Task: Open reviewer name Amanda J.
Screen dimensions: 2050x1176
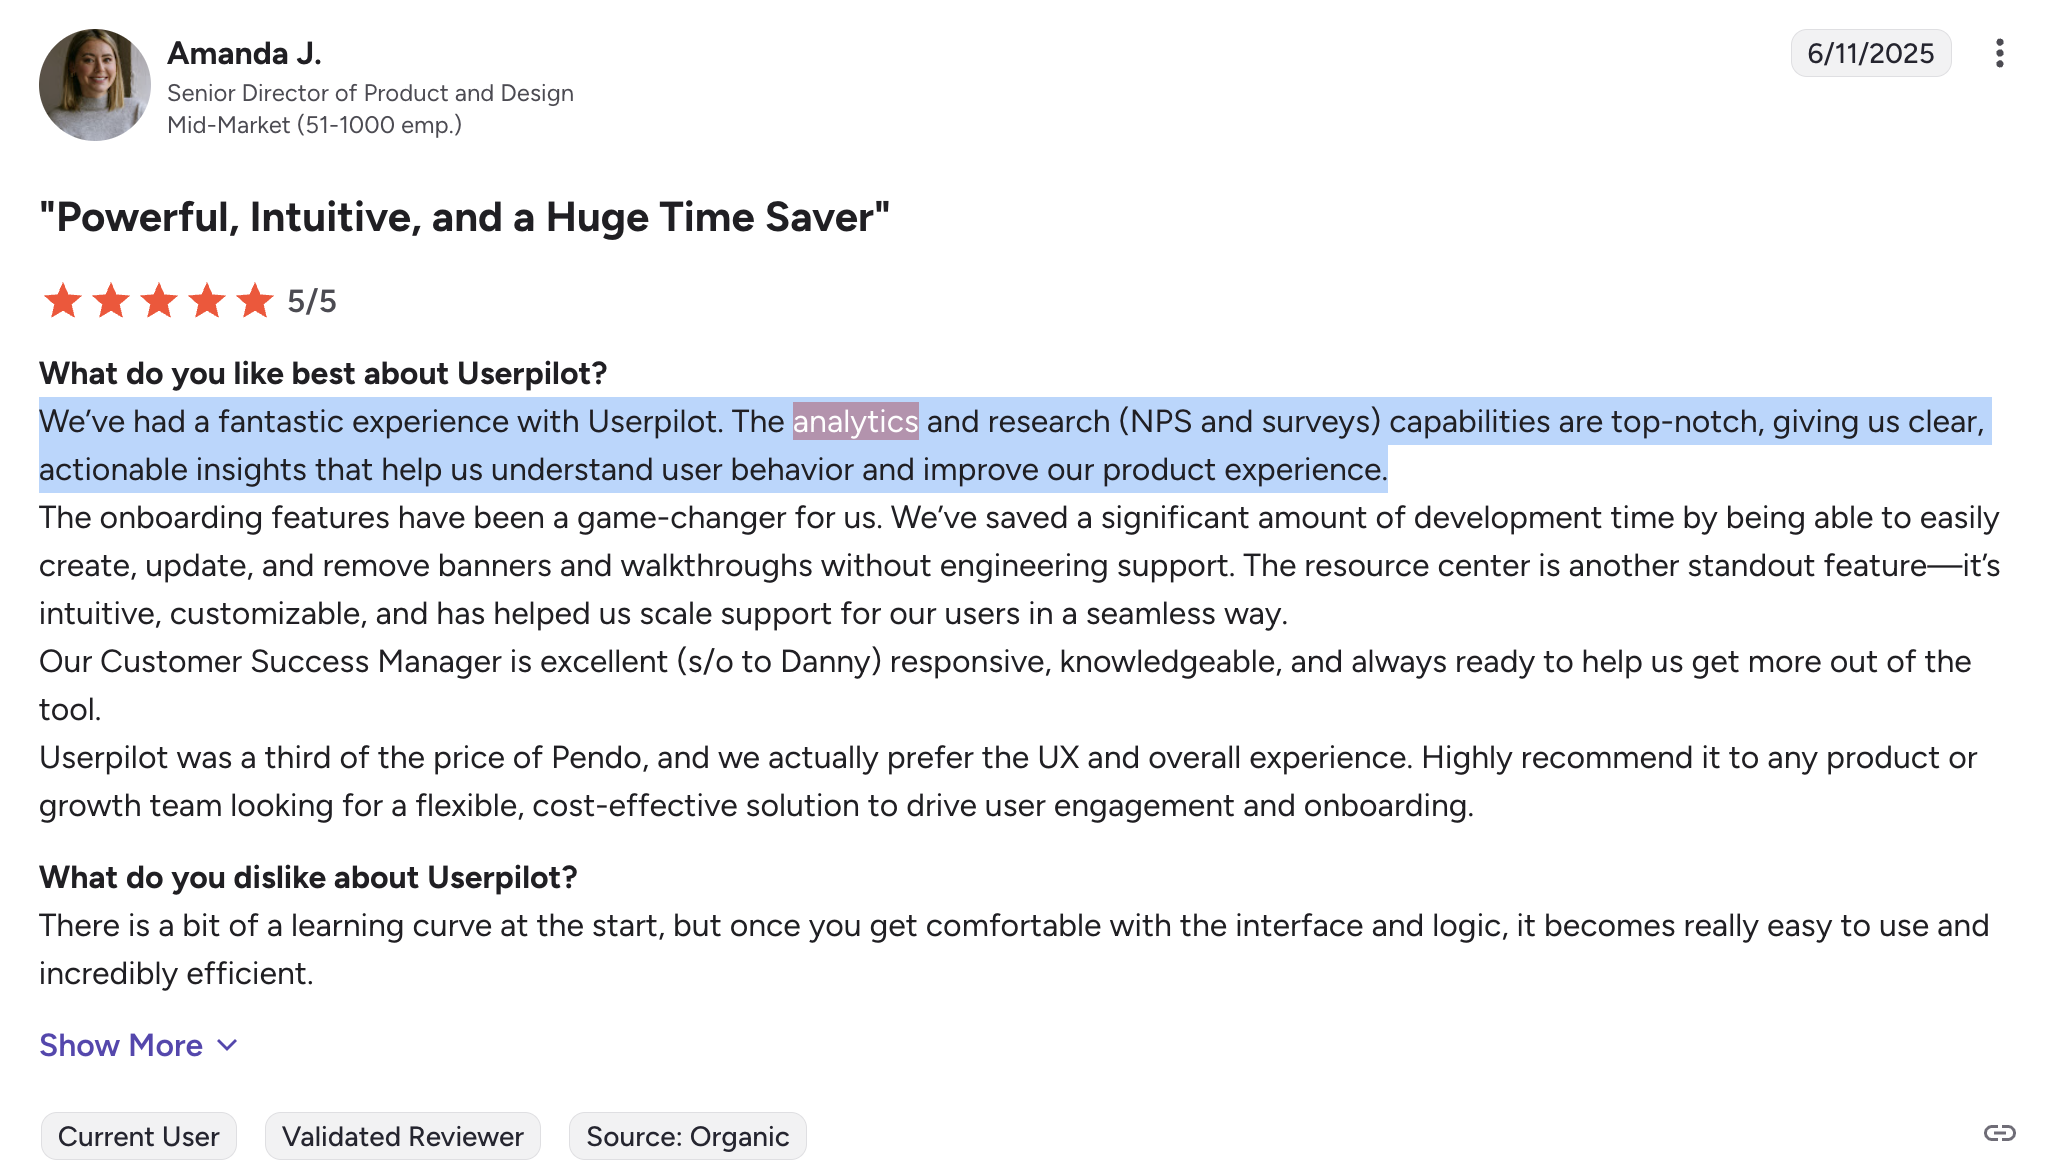Action: tap(244, 53)
